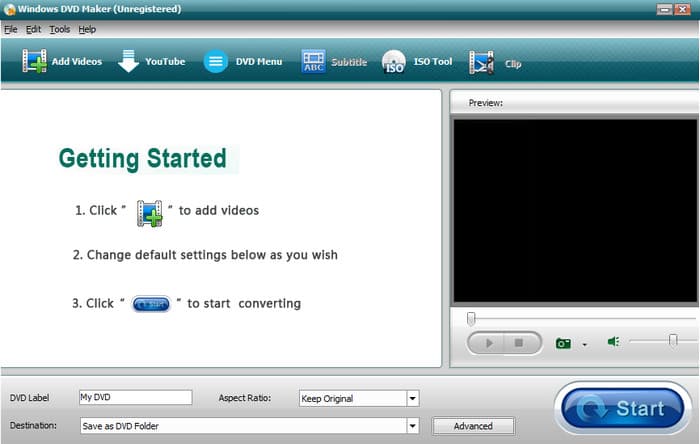Expand the Aspect Ratio dropdown
Image resolution: width=700 pixels, height=444 pixels.
point(412,398)
